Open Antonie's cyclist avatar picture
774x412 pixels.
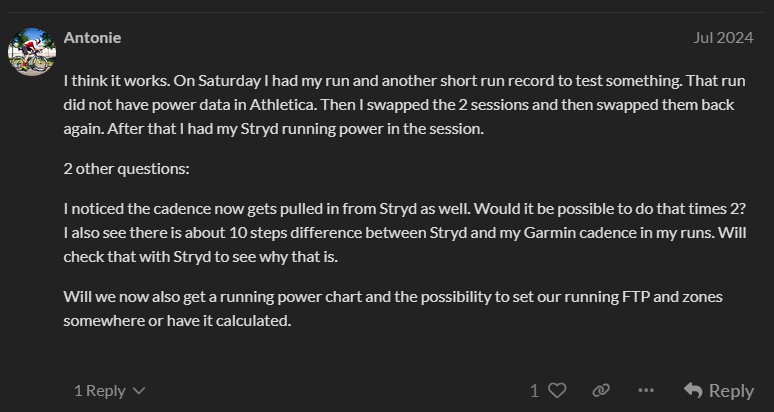(x=31, y=50)
